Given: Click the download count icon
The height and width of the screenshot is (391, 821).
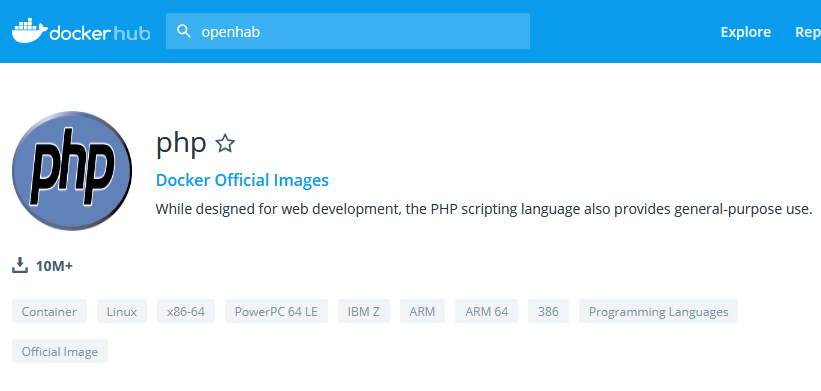Looking at the screenshot, I should point(20,265).
